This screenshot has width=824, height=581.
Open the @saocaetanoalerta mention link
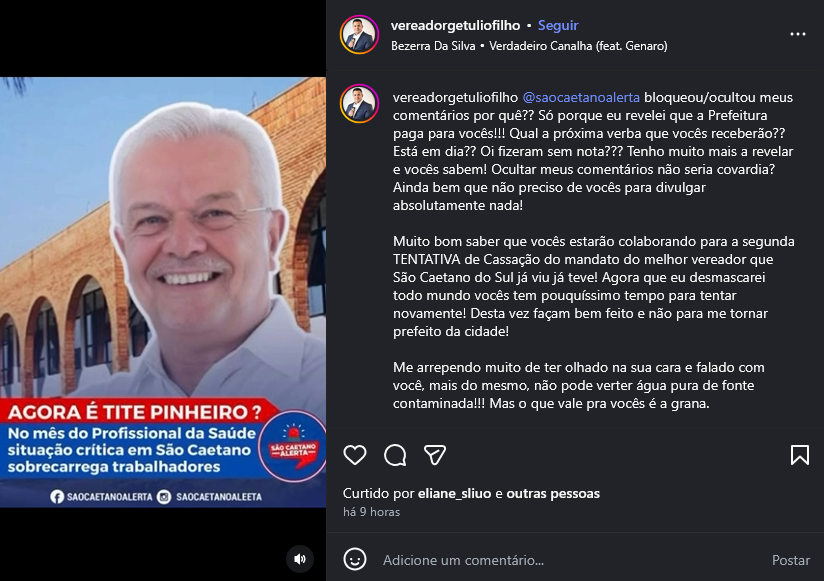pyautogui.click(x=581, y=97)
